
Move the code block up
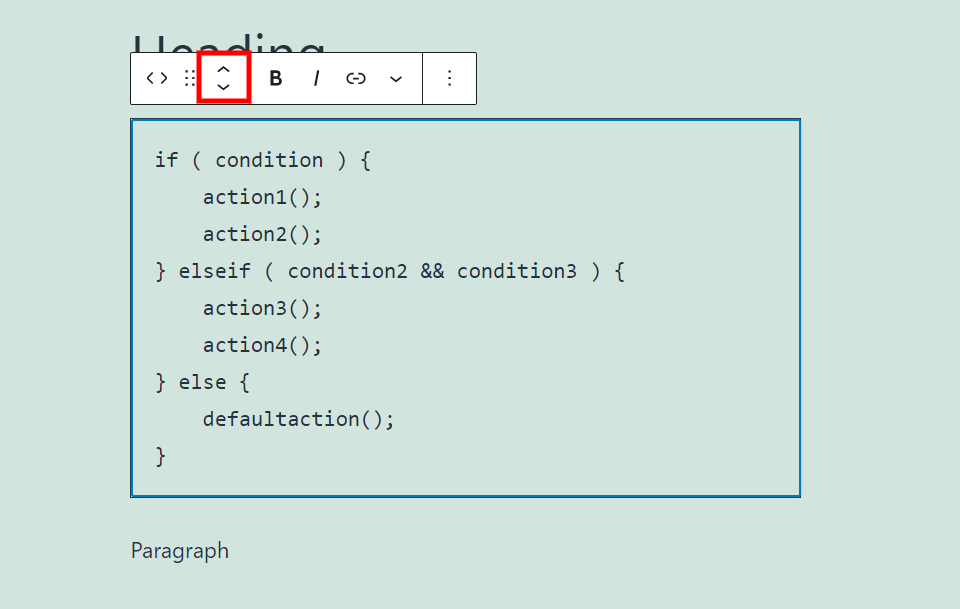tap(224, 68)
